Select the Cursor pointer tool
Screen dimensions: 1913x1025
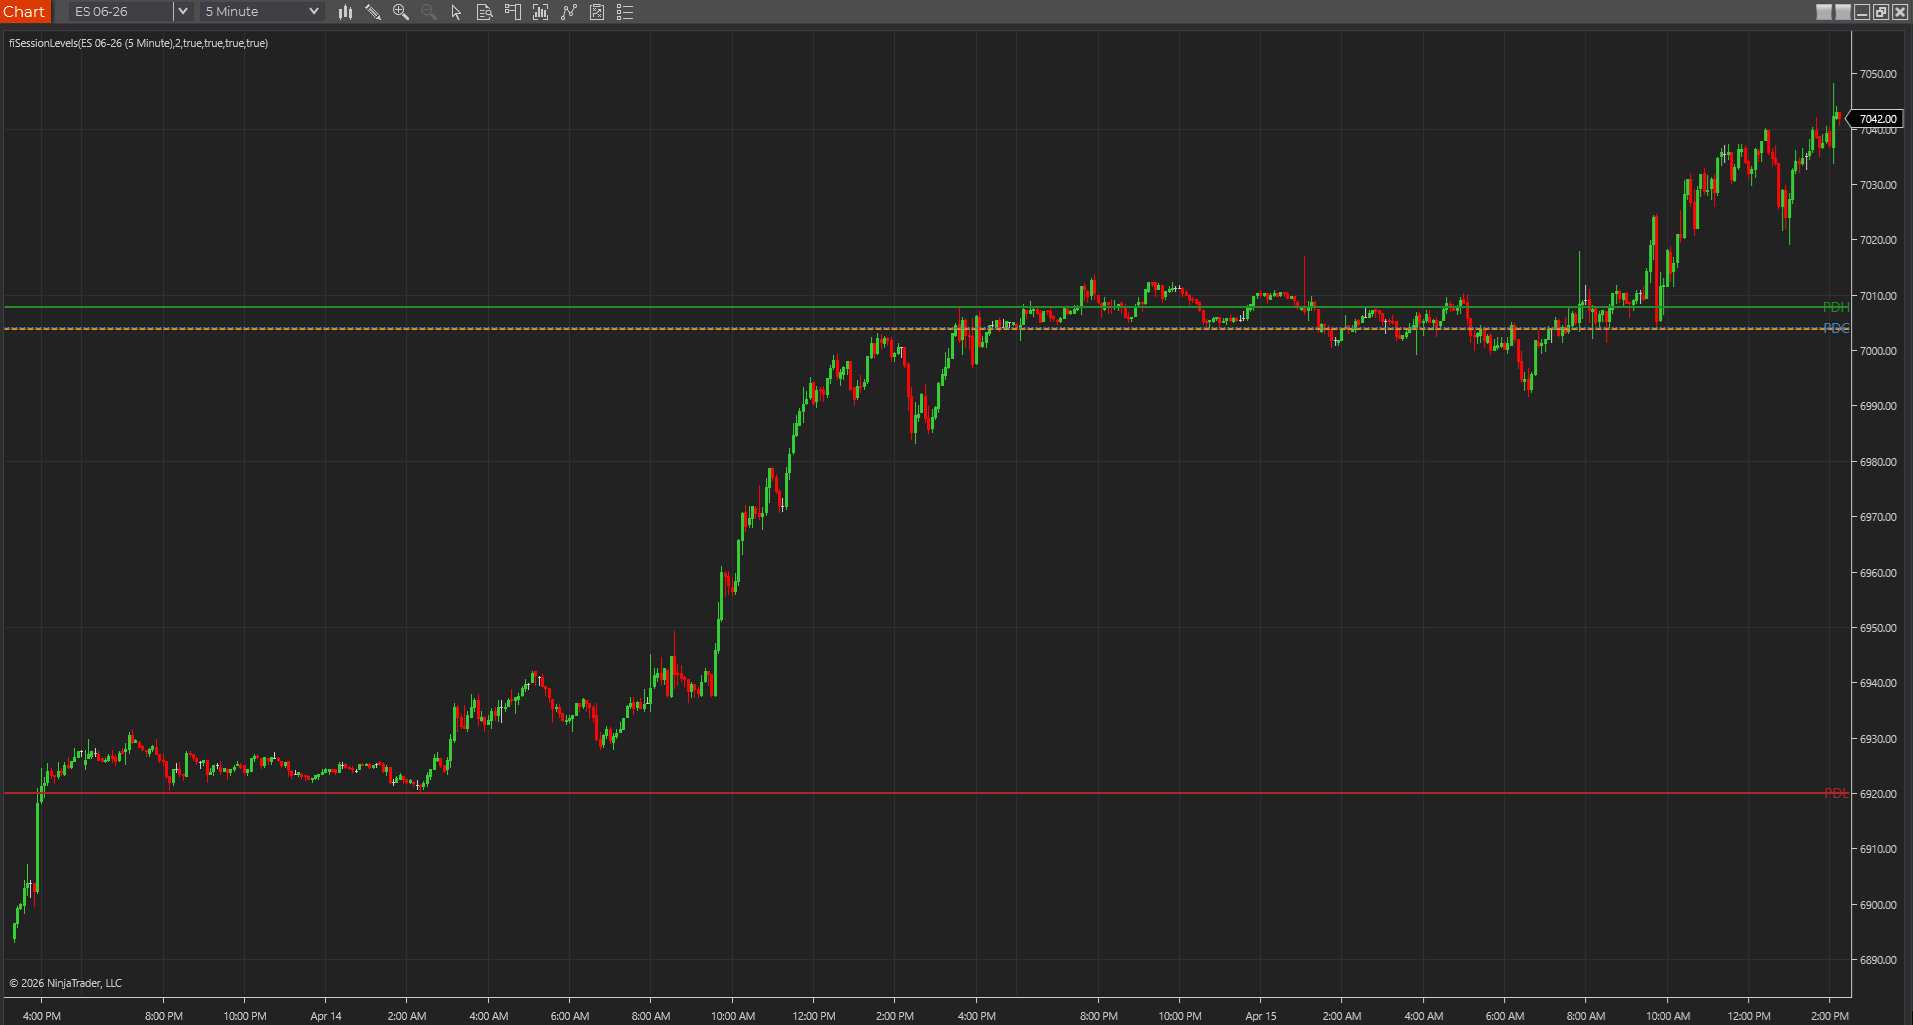[455, 12]
